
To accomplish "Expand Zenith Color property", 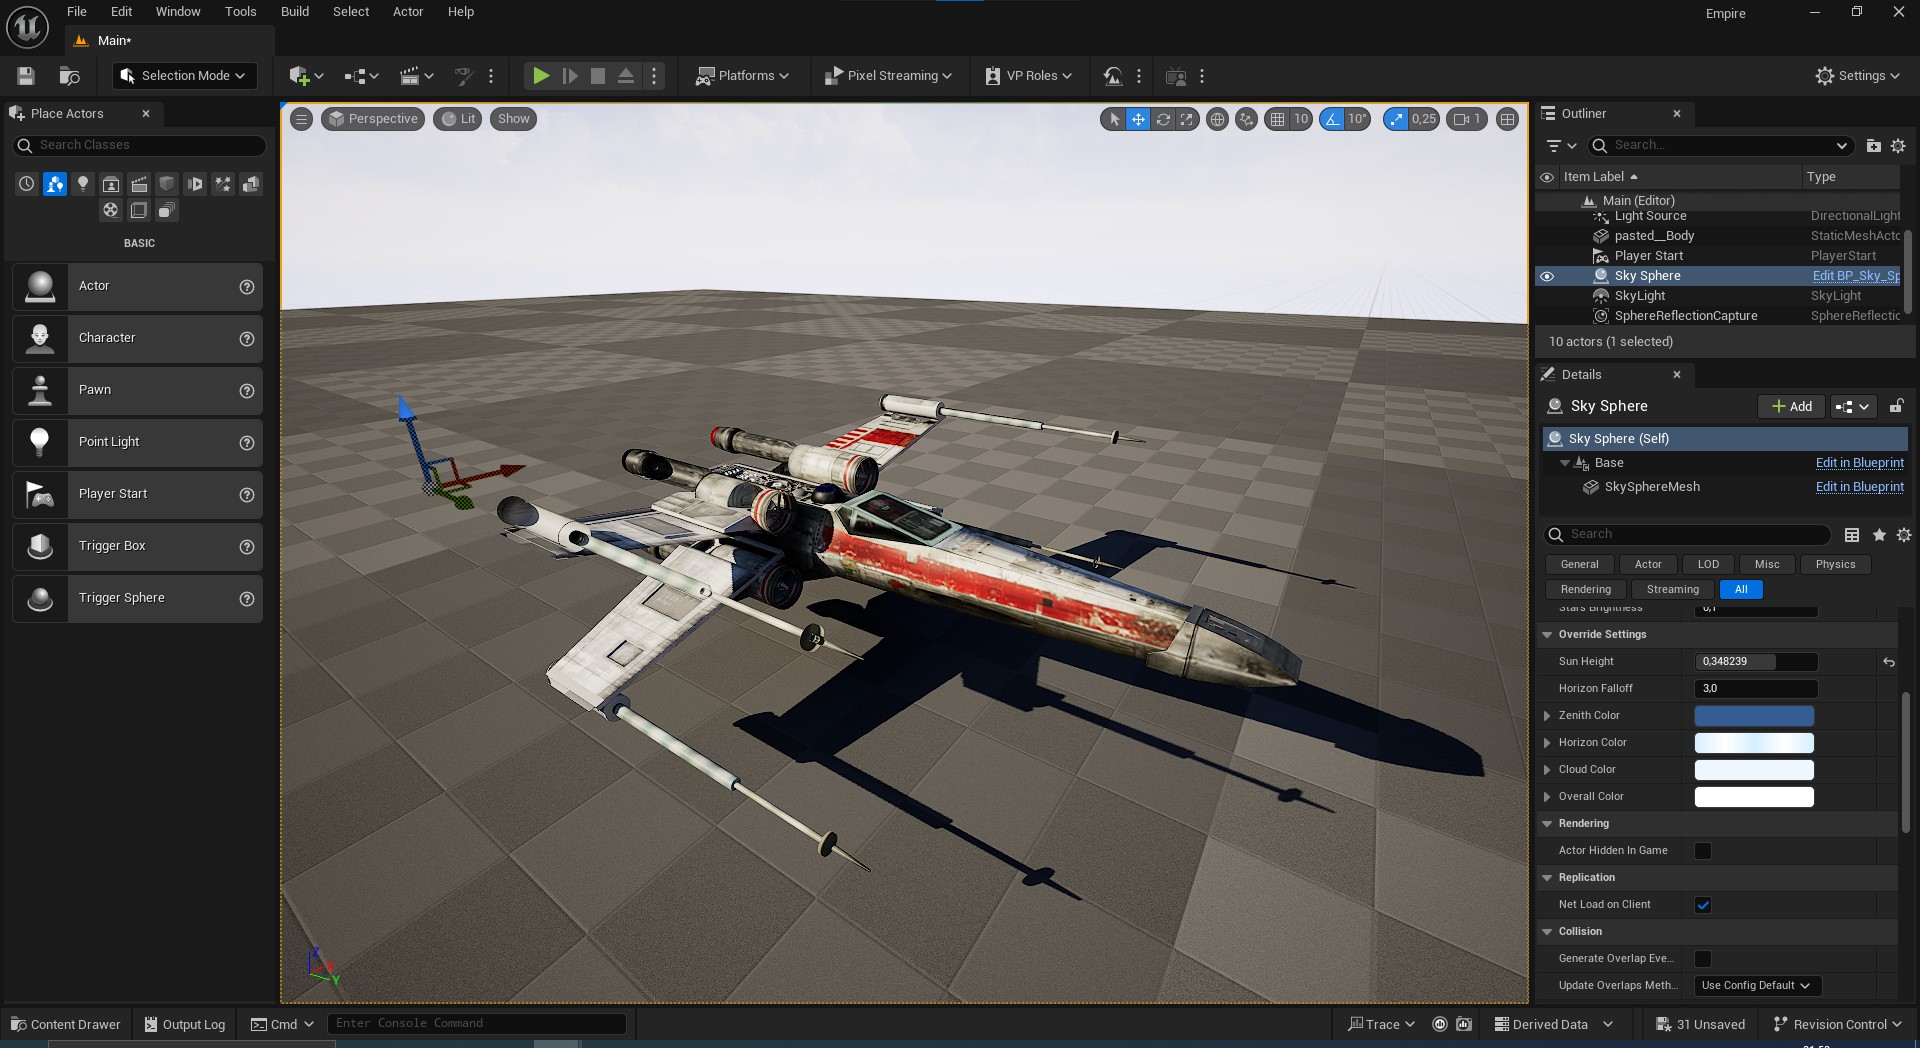I will point(1547,716).
